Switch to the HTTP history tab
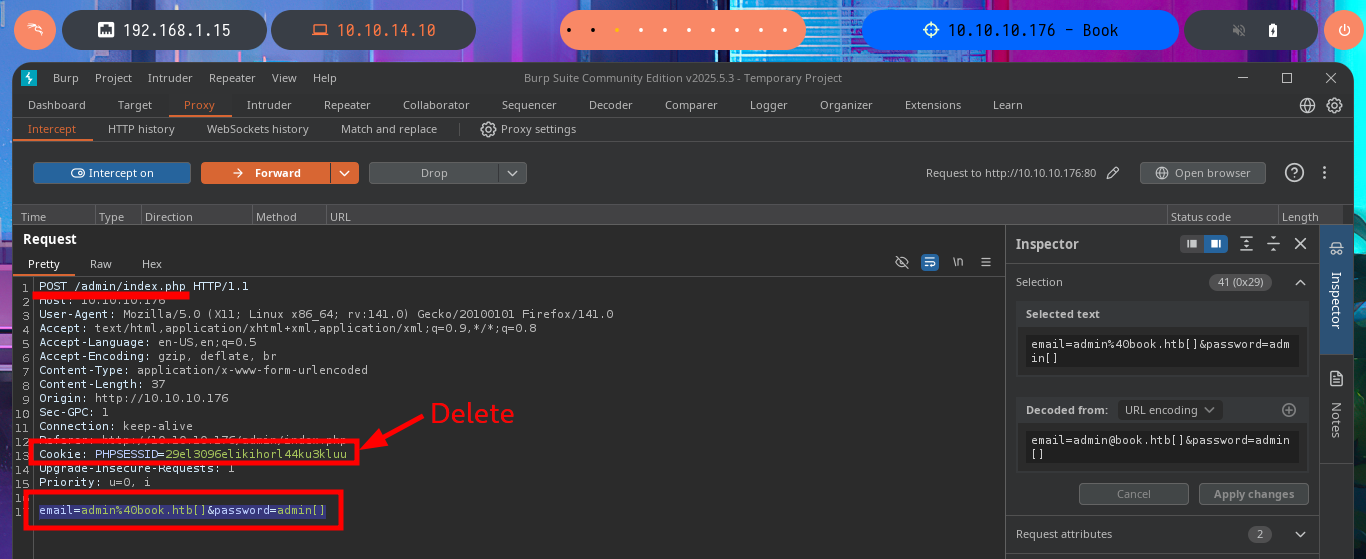 [141, 129]
